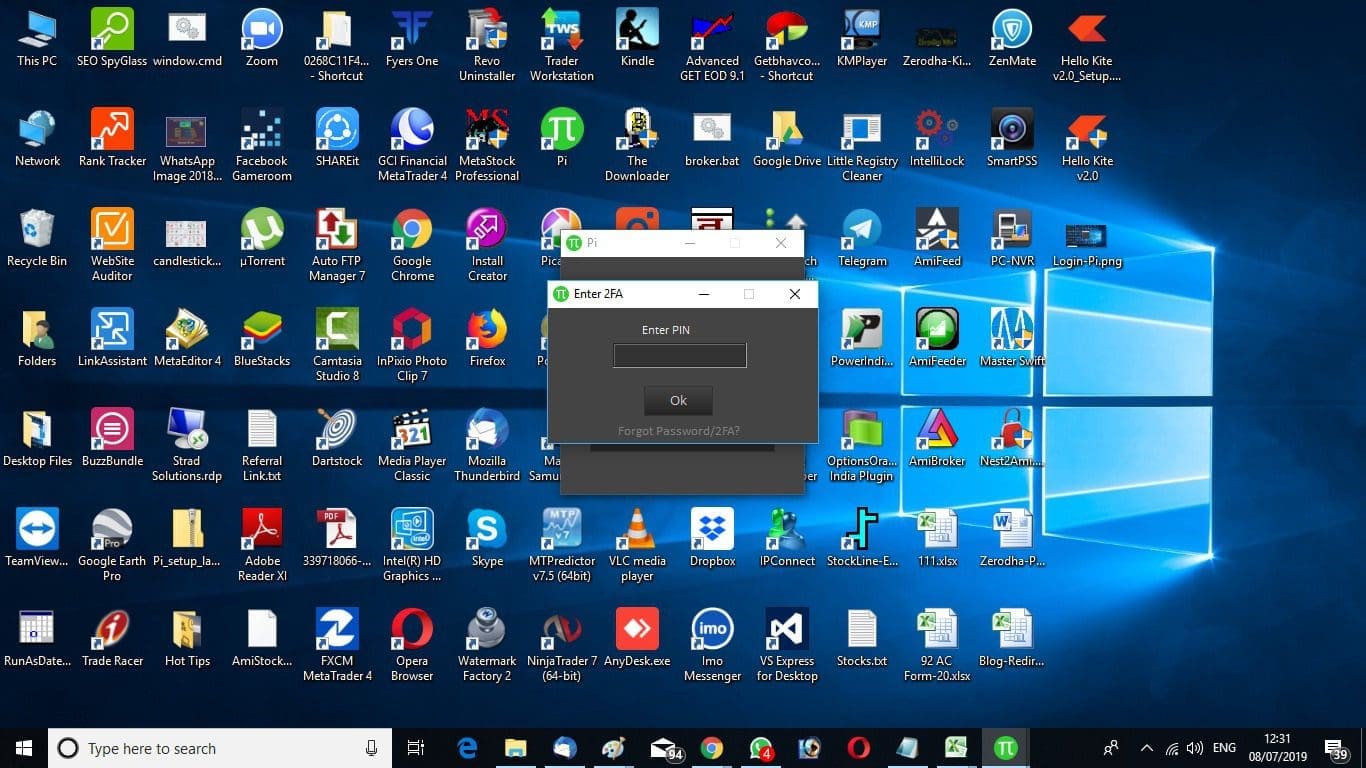Select the NinjaTrader 7 (64-bit) icon
Screen dimensions: 1366x768
pos(562,645)
